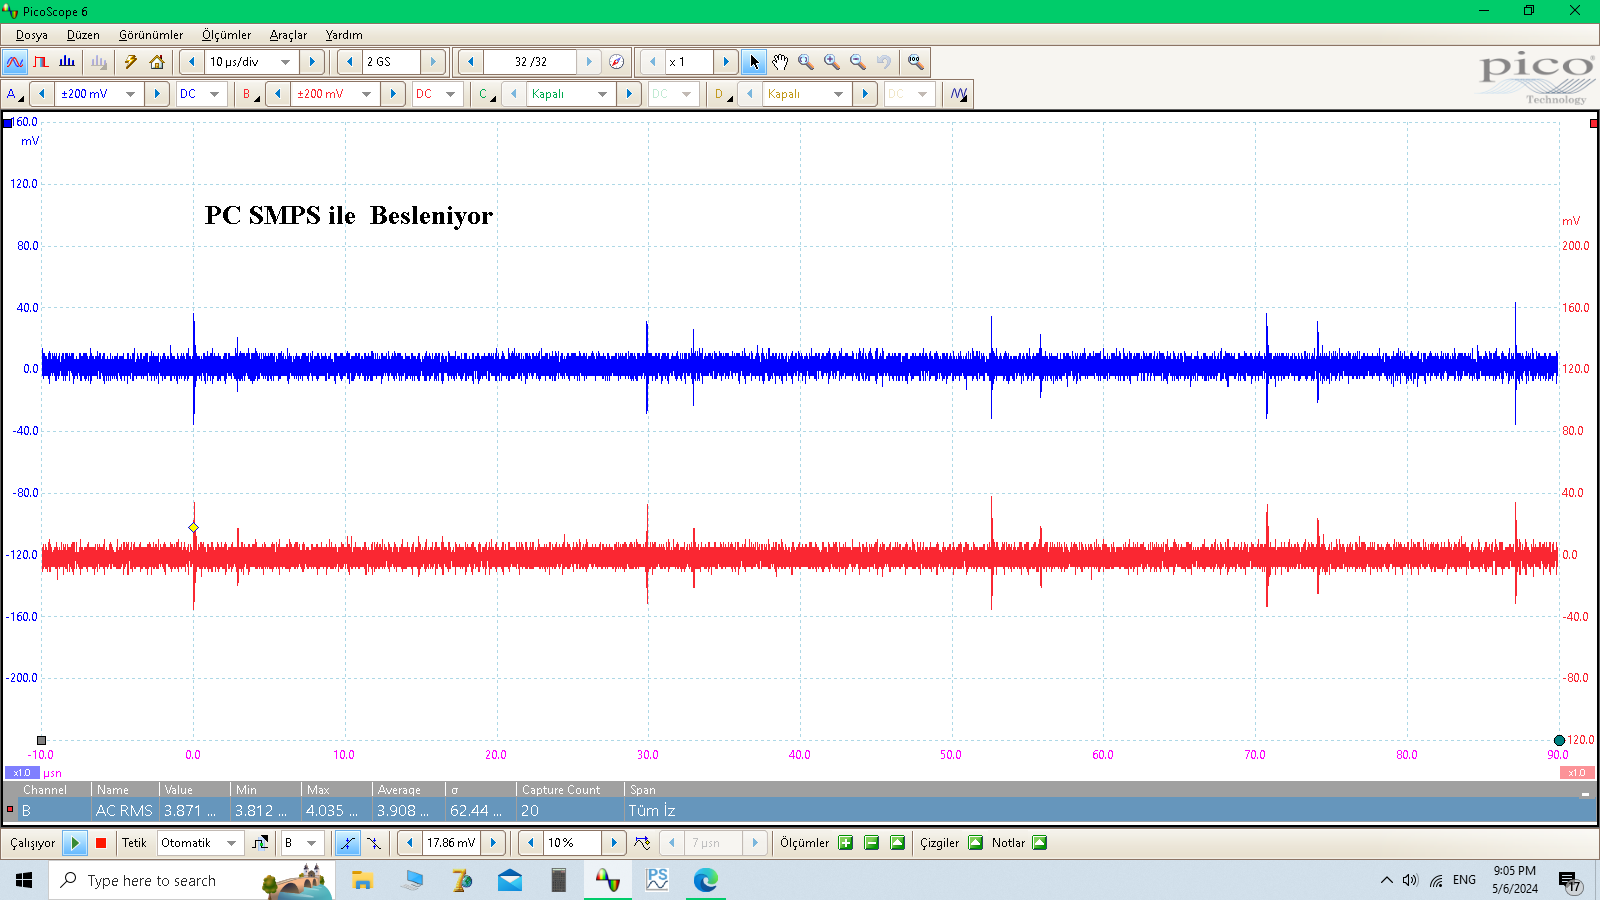Click the trigger delay icon
This screenshot has width=1600, height=900.
[x=642, y=843]
